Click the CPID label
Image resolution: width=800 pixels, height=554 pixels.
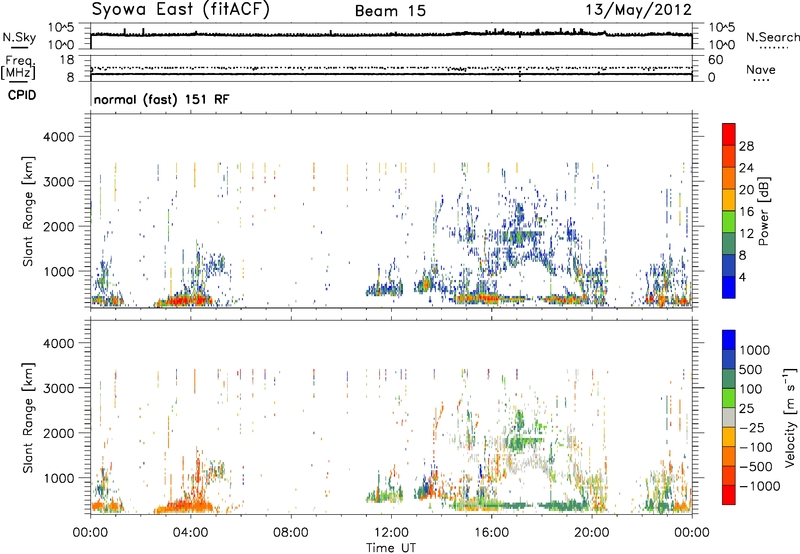(22, 95)
